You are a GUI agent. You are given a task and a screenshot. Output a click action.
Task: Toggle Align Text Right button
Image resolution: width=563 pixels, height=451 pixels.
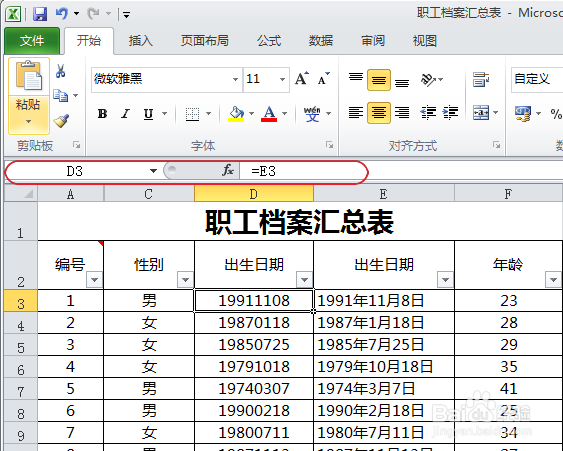pyautogui.click(x=402, y=113)
